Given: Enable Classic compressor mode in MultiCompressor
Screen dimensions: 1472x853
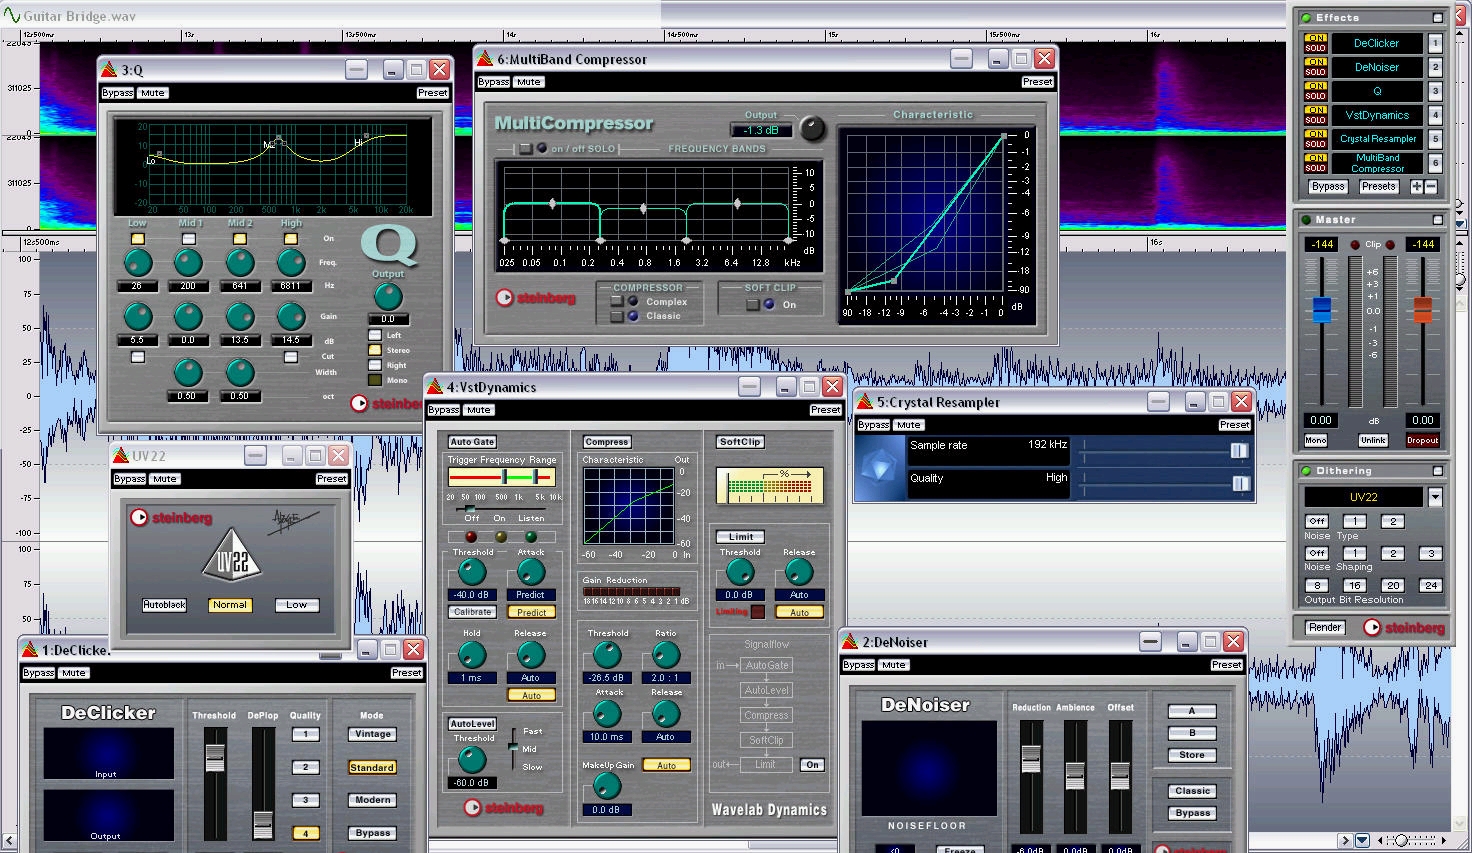Looking at the screenshot, I should click(x=617, y=316).
